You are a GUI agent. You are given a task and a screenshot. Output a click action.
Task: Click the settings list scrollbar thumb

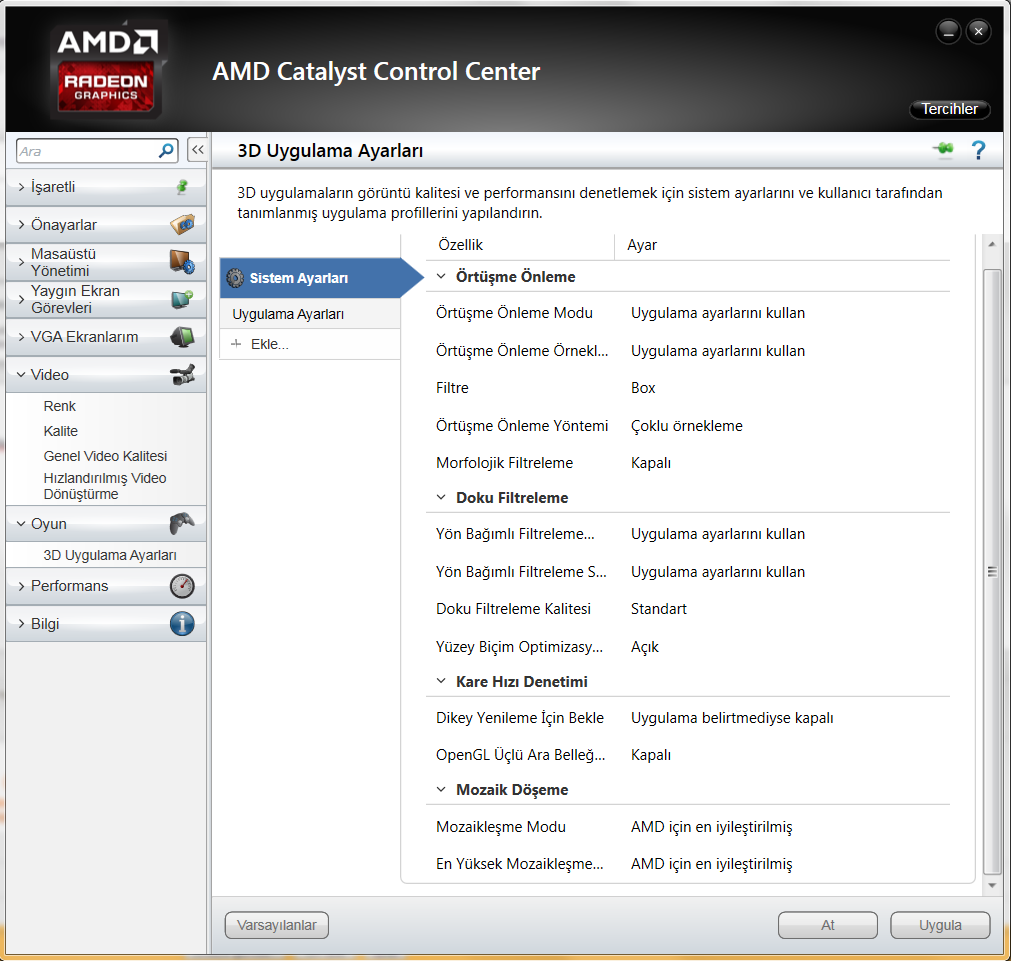coord(992,571)
